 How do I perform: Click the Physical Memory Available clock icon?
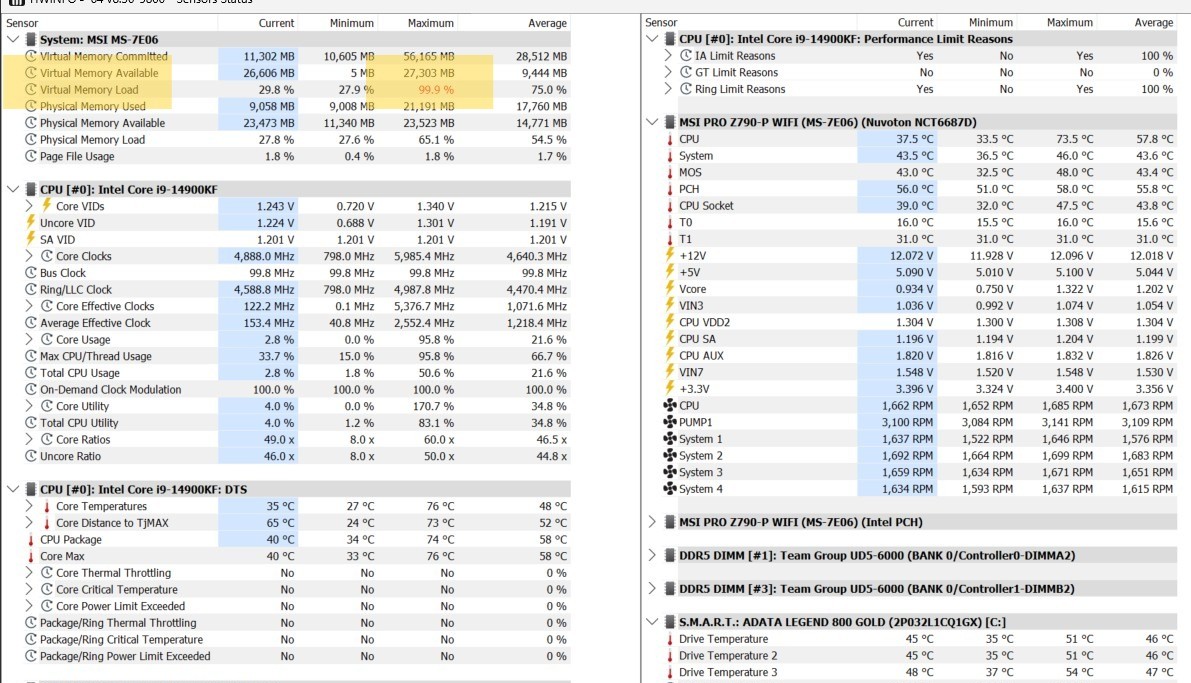[31, 122]
